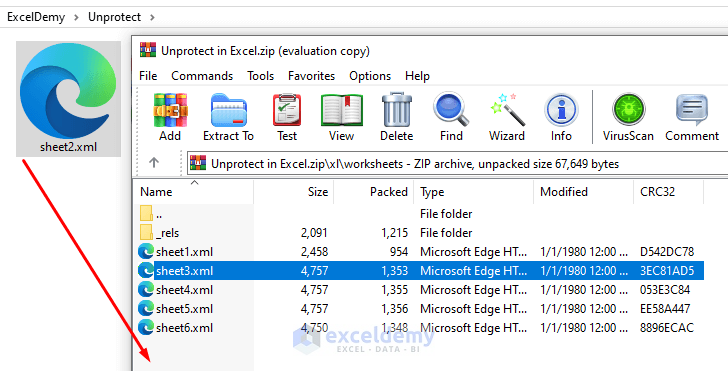Click the parent ".." folder icon
728x371 pixels.
click(x=146, y=213)
